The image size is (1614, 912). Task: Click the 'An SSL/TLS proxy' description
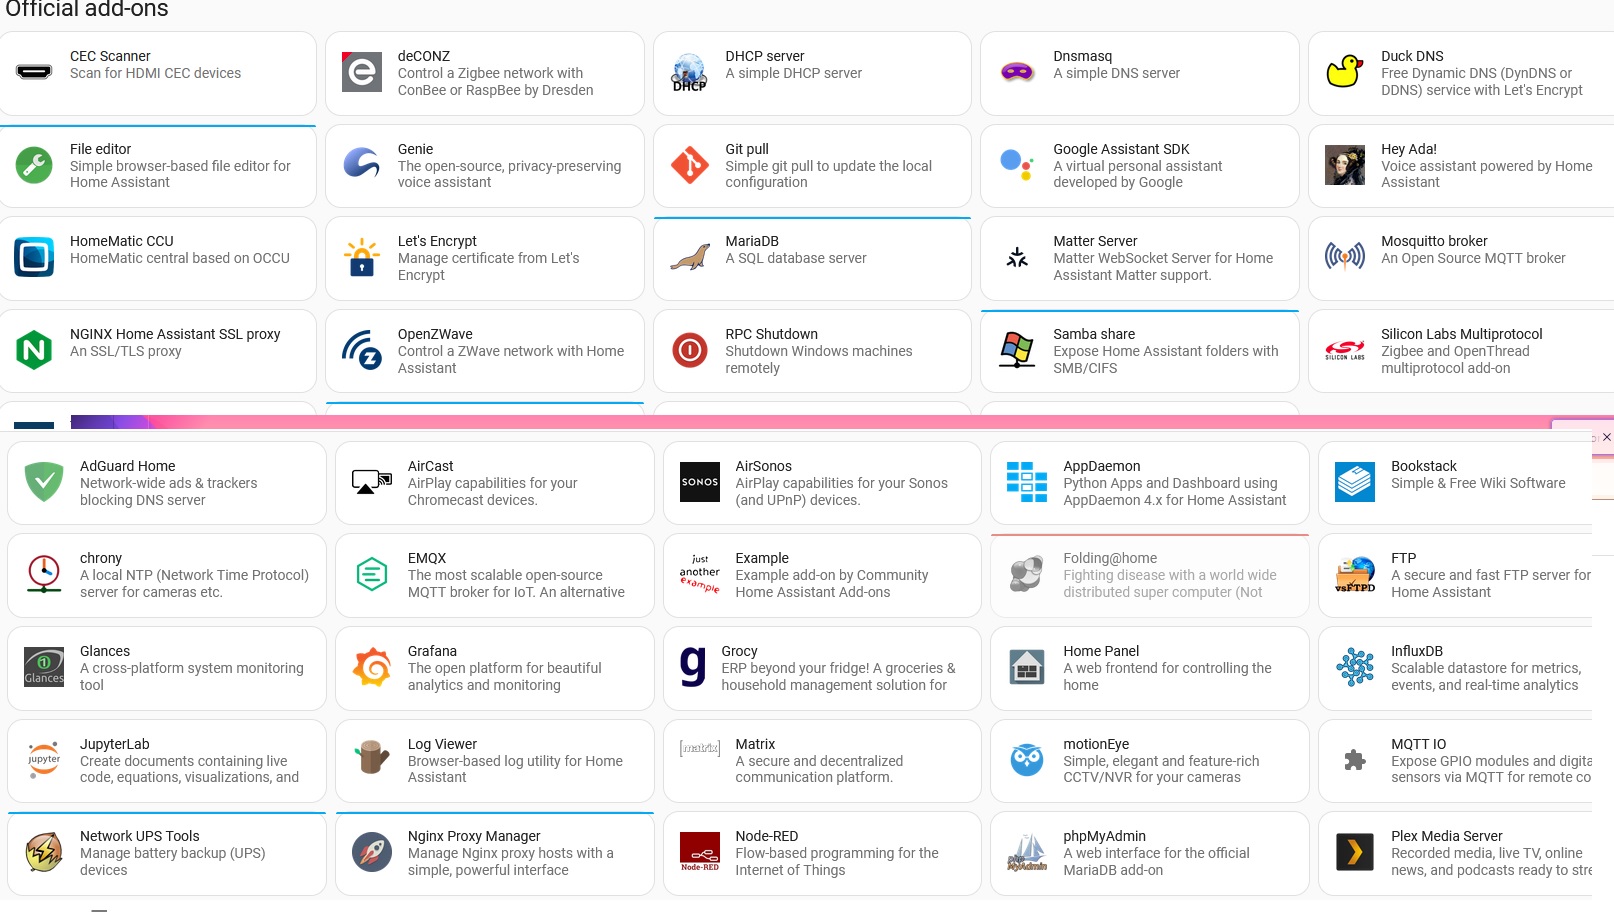pyautogui.click(x=126, y=351)
